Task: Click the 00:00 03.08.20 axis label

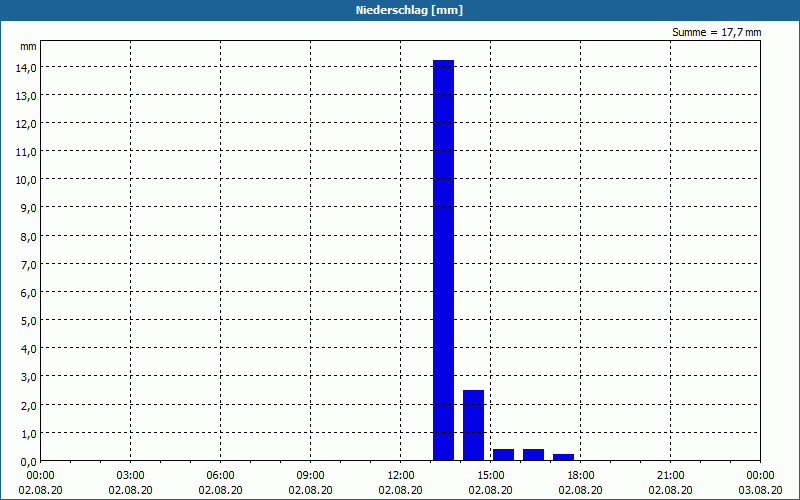Action: click(760, 483)
